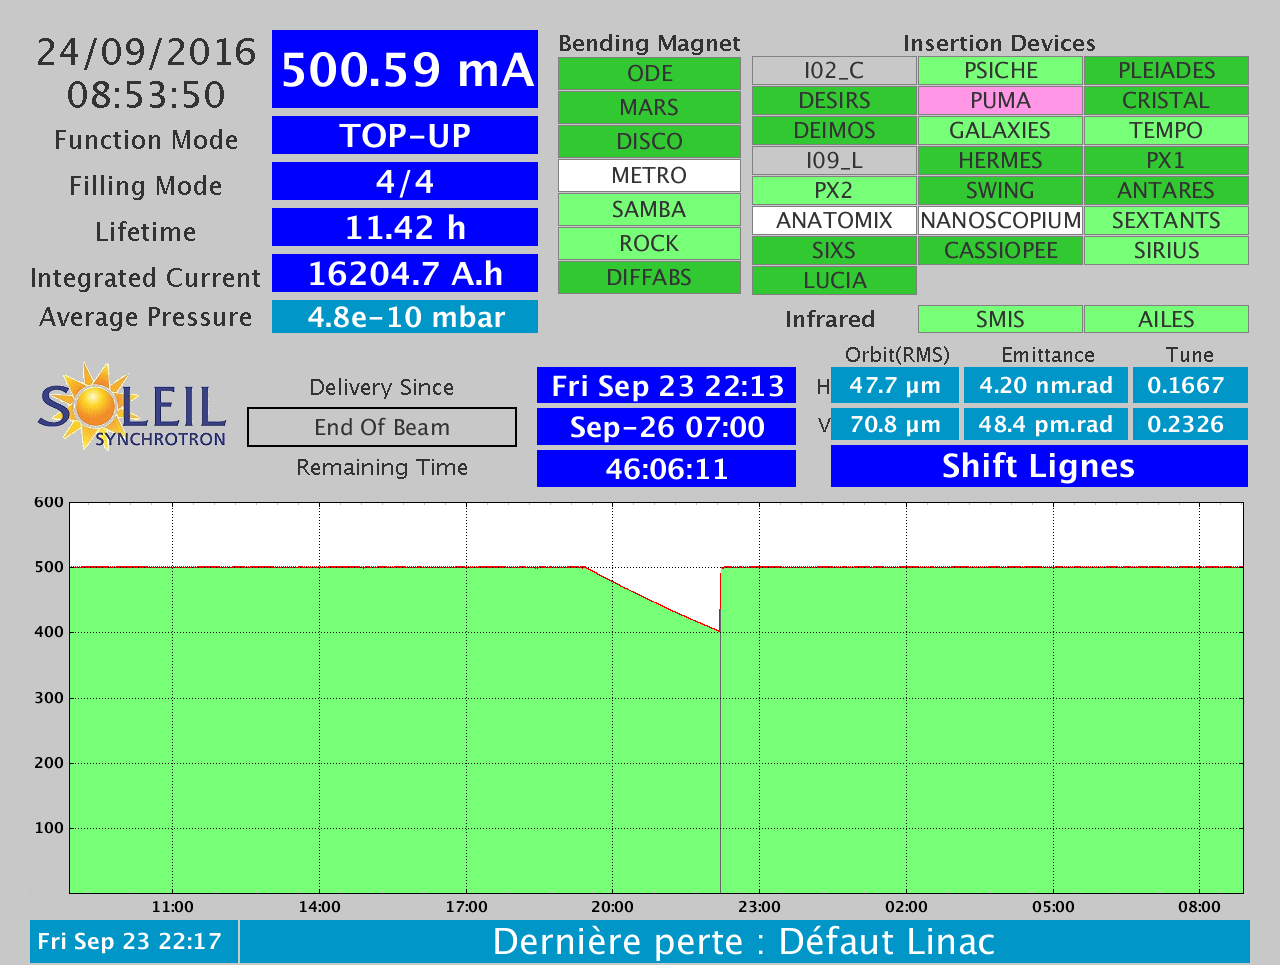Select the PSICHE insertion device
Viewport: 1280px width, 965px height.
point(1000,71)
